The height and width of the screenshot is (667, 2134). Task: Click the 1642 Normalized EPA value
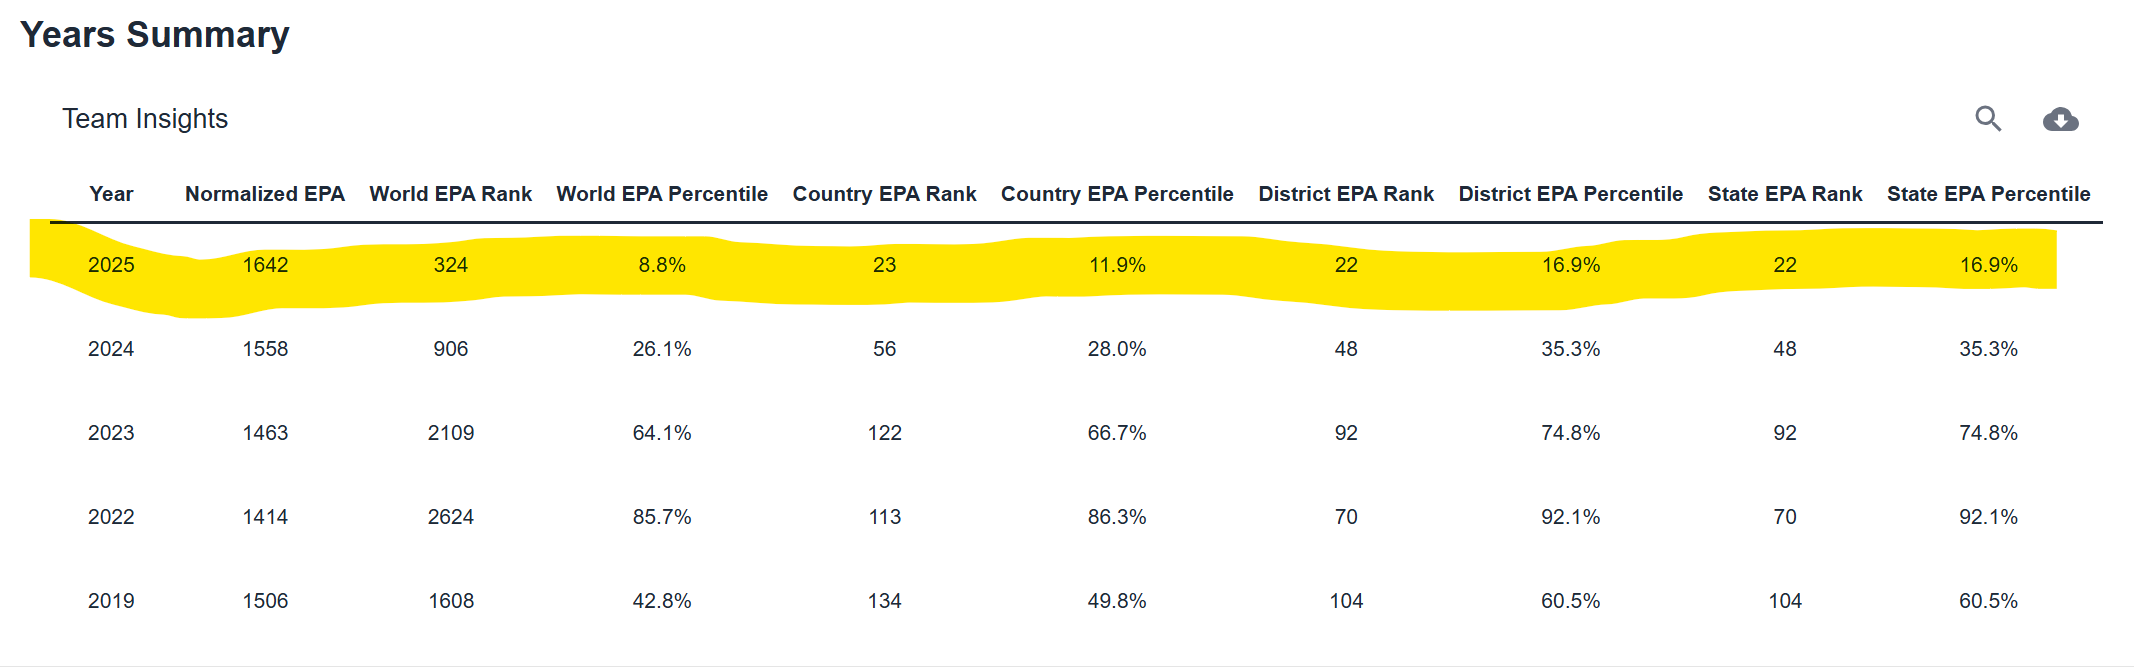pos(265,265)
